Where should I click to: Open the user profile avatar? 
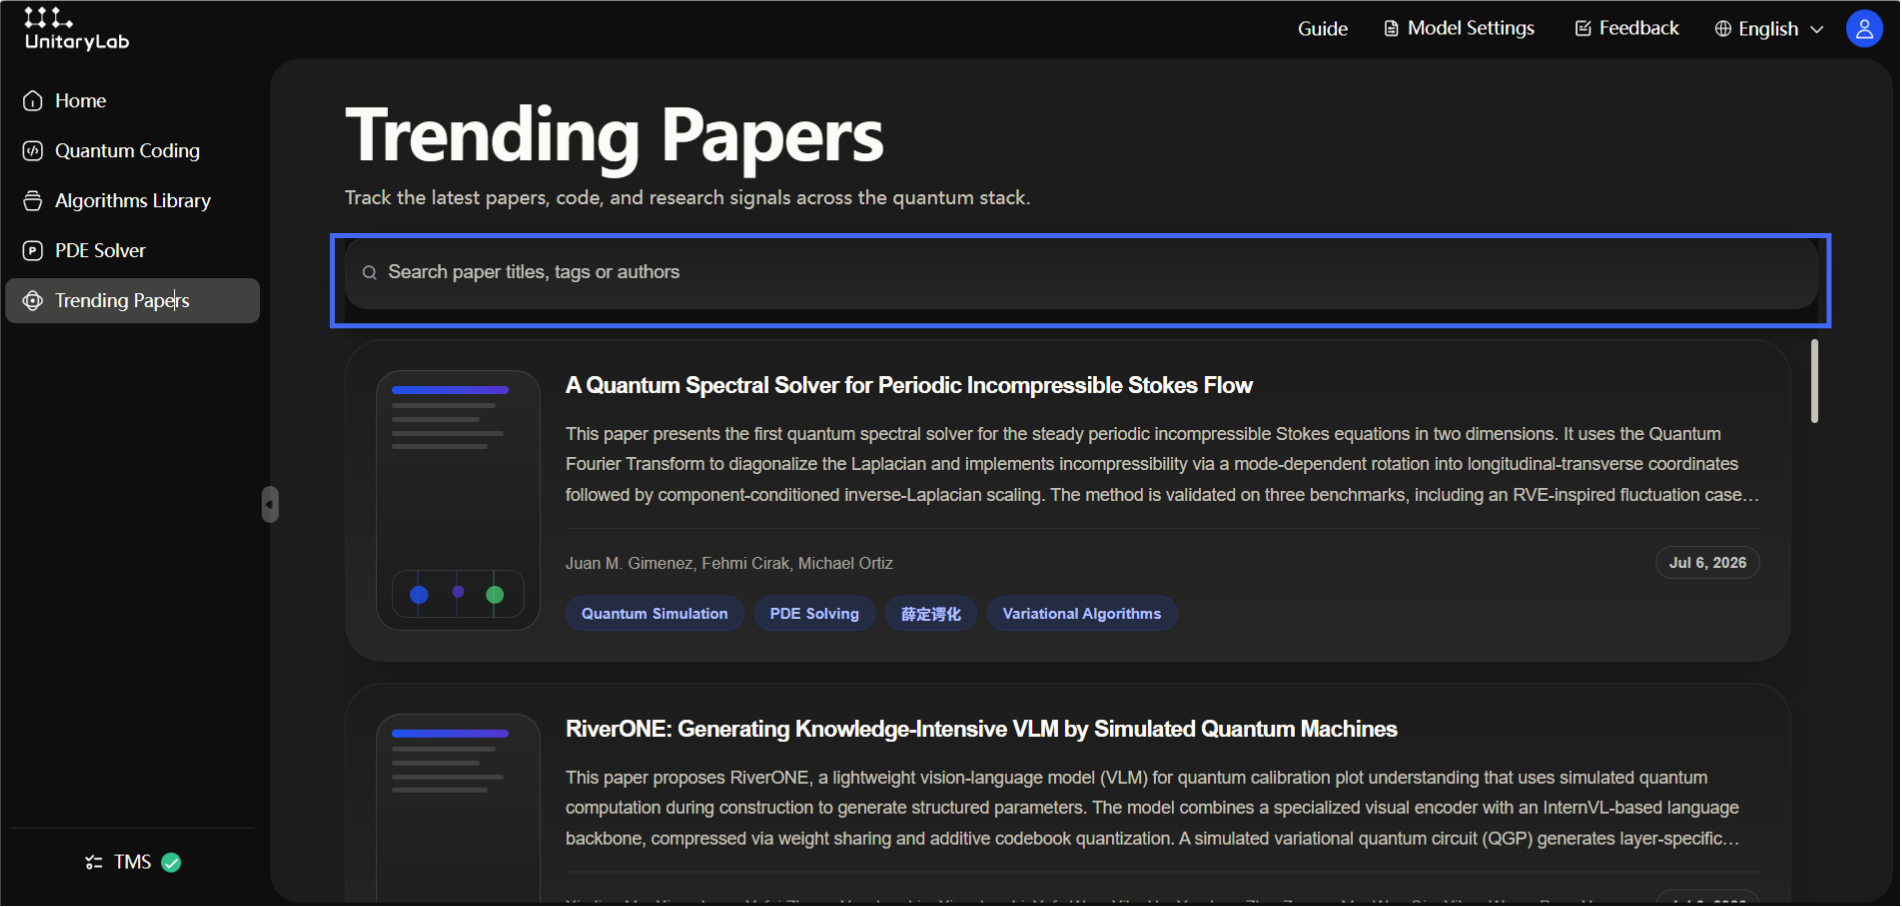tap(1864, 29)
